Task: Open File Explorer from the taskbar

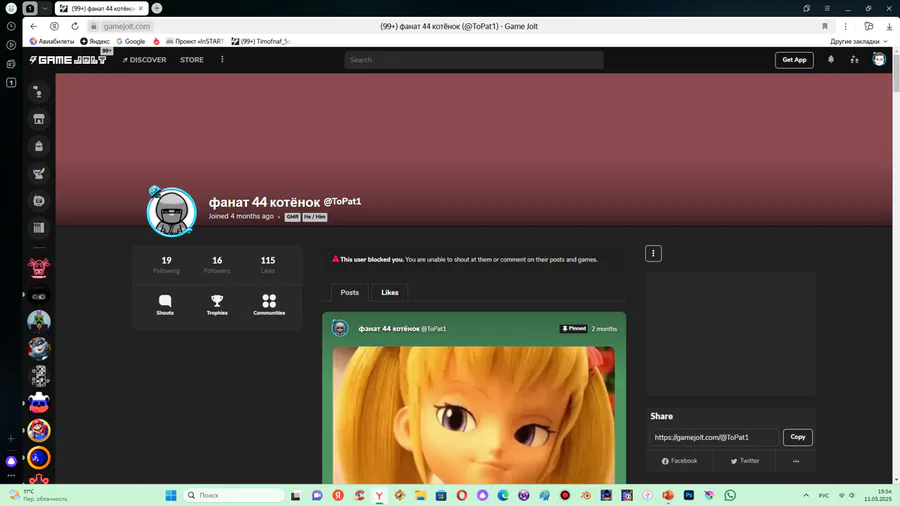Action: [420, 495]
